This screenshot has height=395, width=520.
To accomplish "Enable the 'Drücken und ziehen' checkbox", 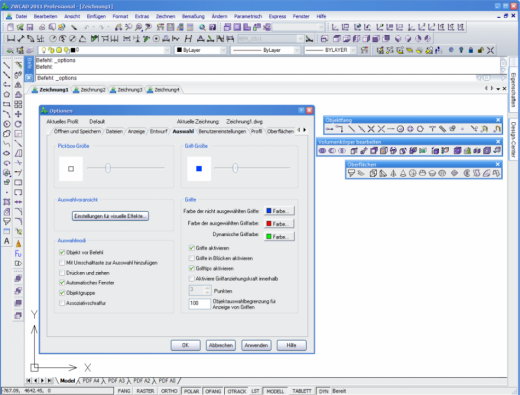I will [62, 273].
